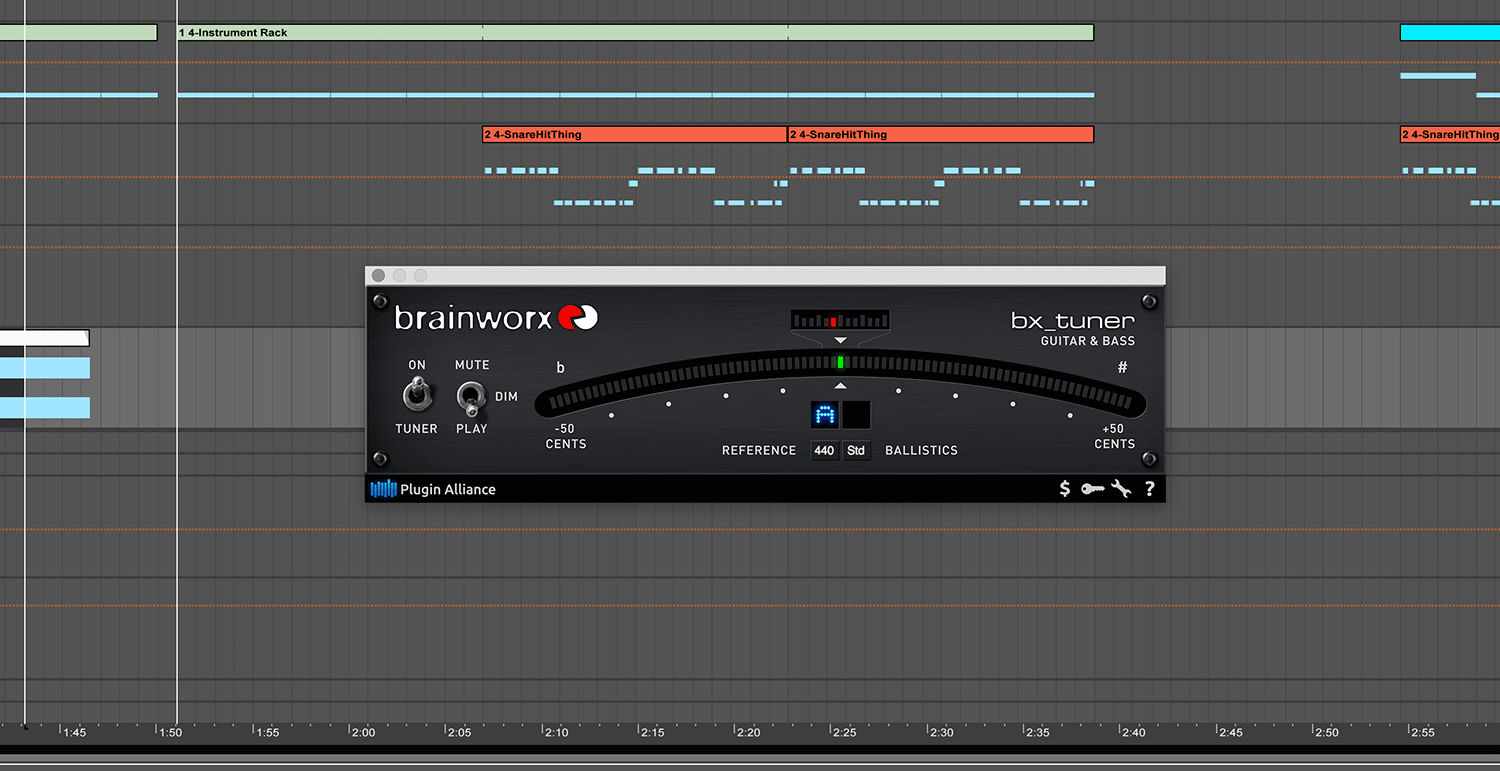
Task: Jump to the 1:45 timeline marker
Action: click(74, 733)
